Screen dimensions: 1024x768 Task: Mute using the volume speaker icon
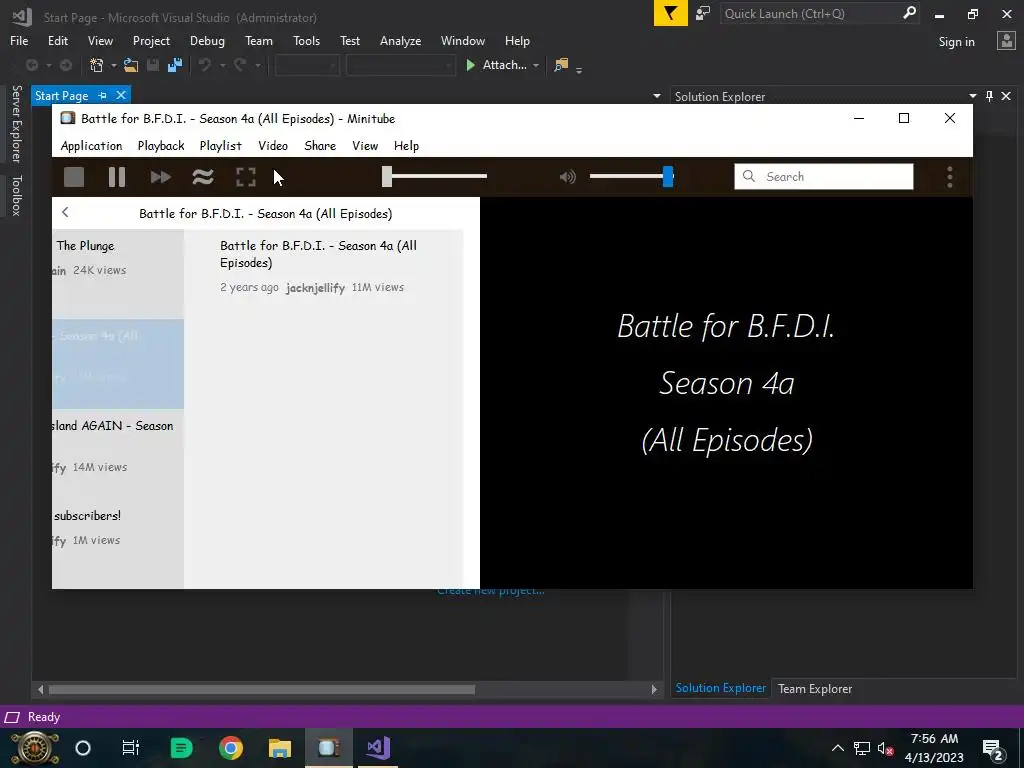568,176
